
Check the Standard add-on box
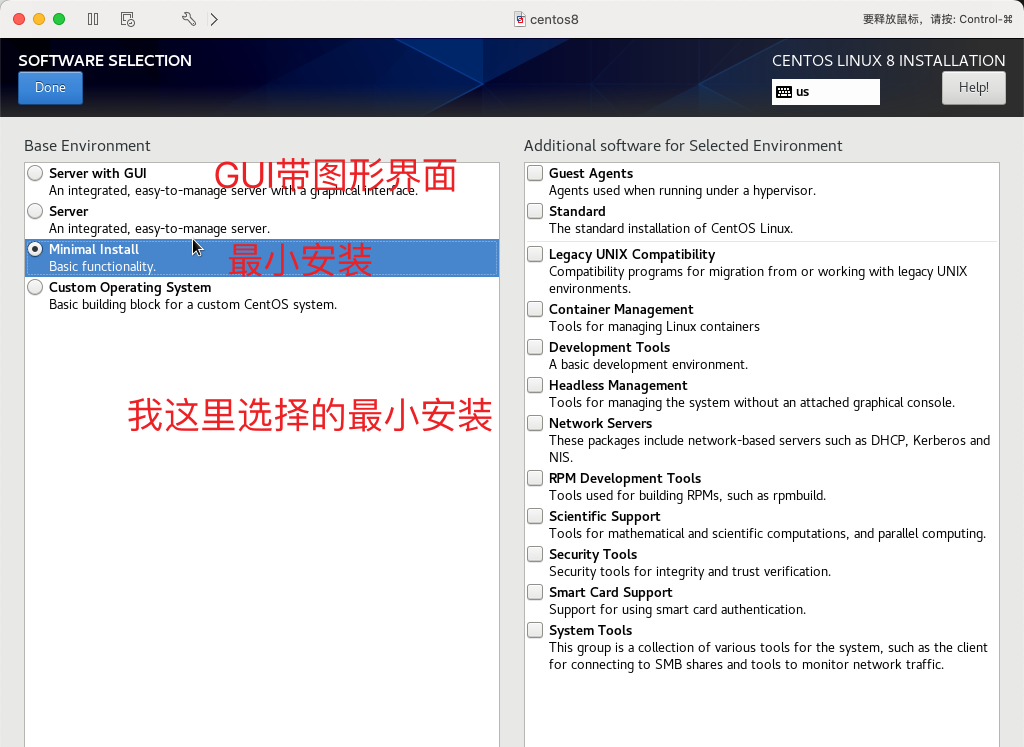(535, 211)
